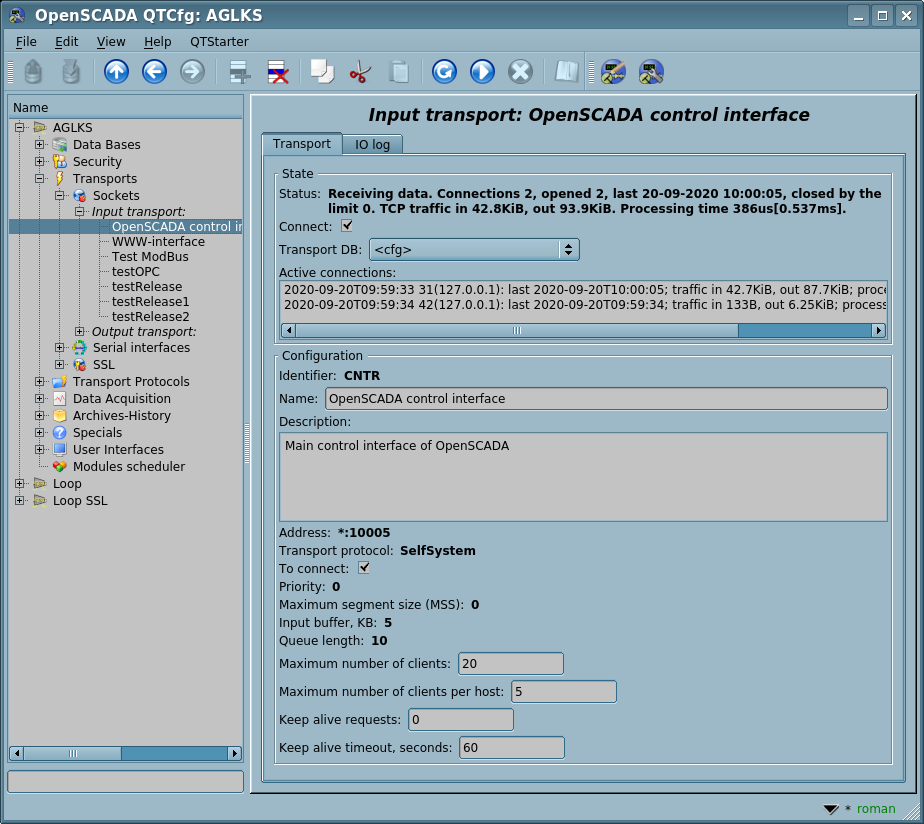
Task: Click the Specials question mark icon
Action: 60,433
